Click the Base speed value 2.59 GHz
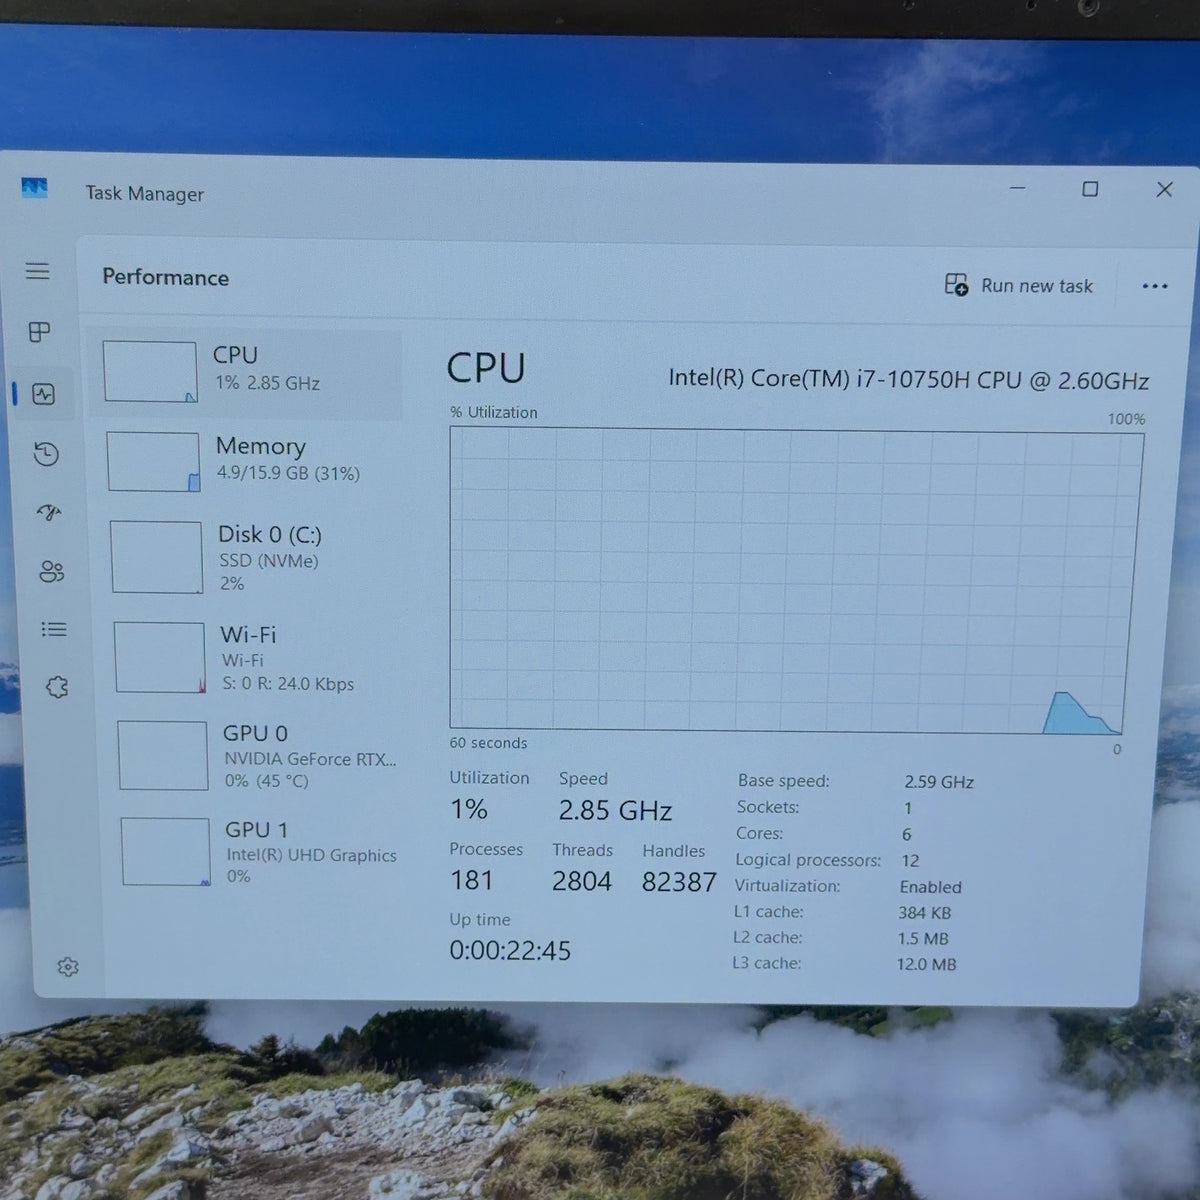 click(x=939, y=782)
